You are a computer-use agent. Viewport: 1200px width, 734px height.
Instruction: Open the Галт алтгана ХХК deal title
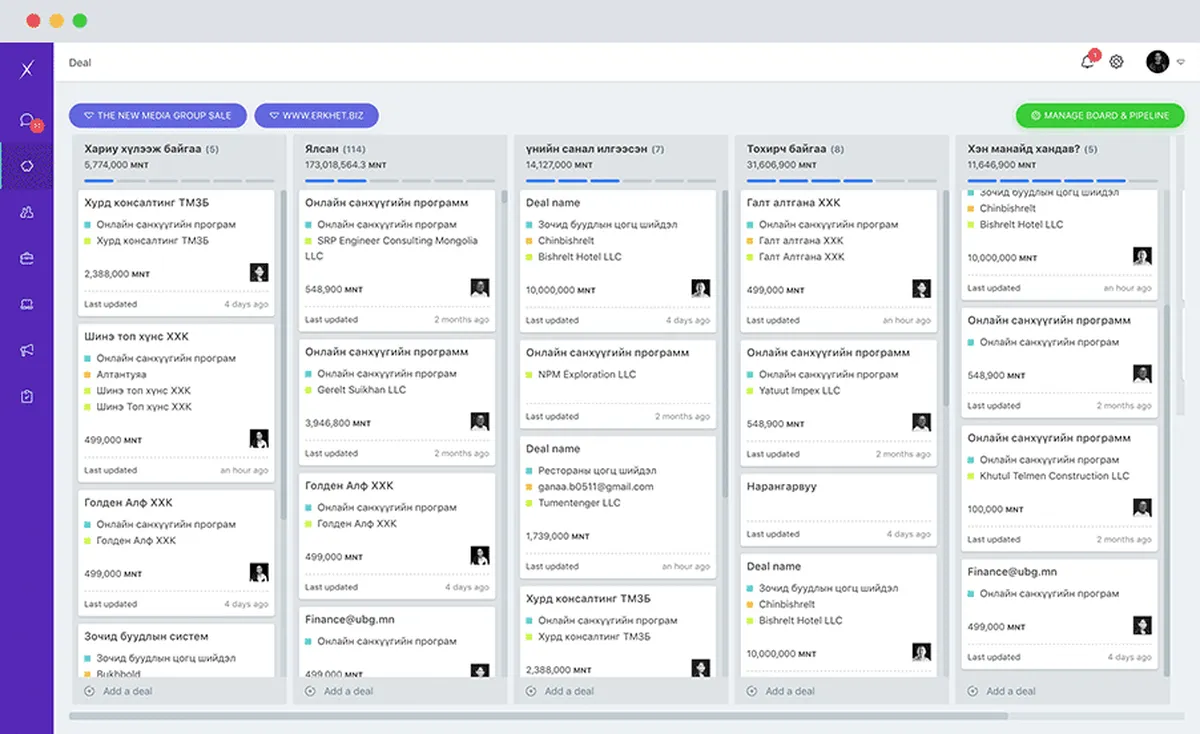tap(793, 202)
